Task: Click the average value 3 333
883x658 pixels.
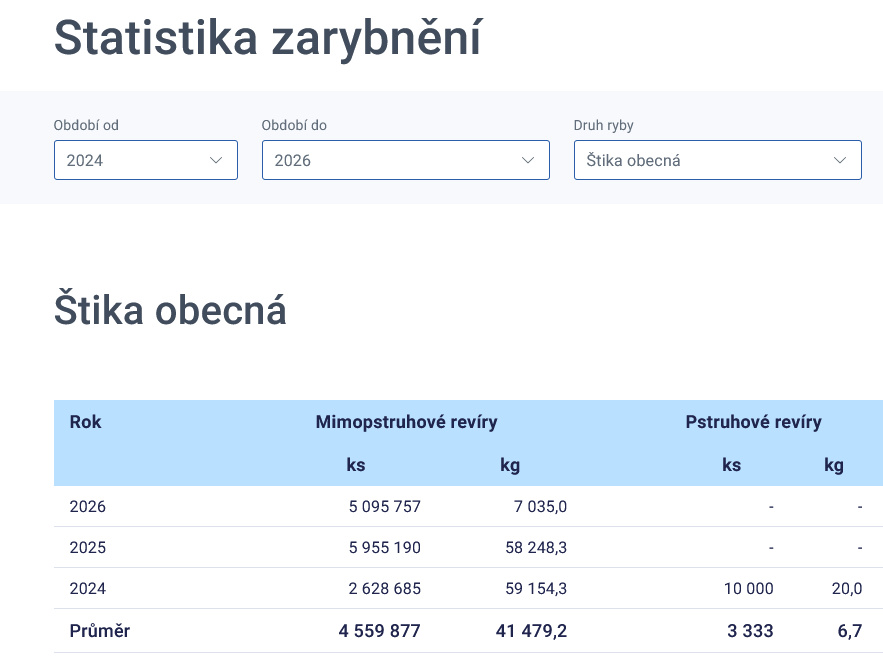Action: tap(750, 630)
